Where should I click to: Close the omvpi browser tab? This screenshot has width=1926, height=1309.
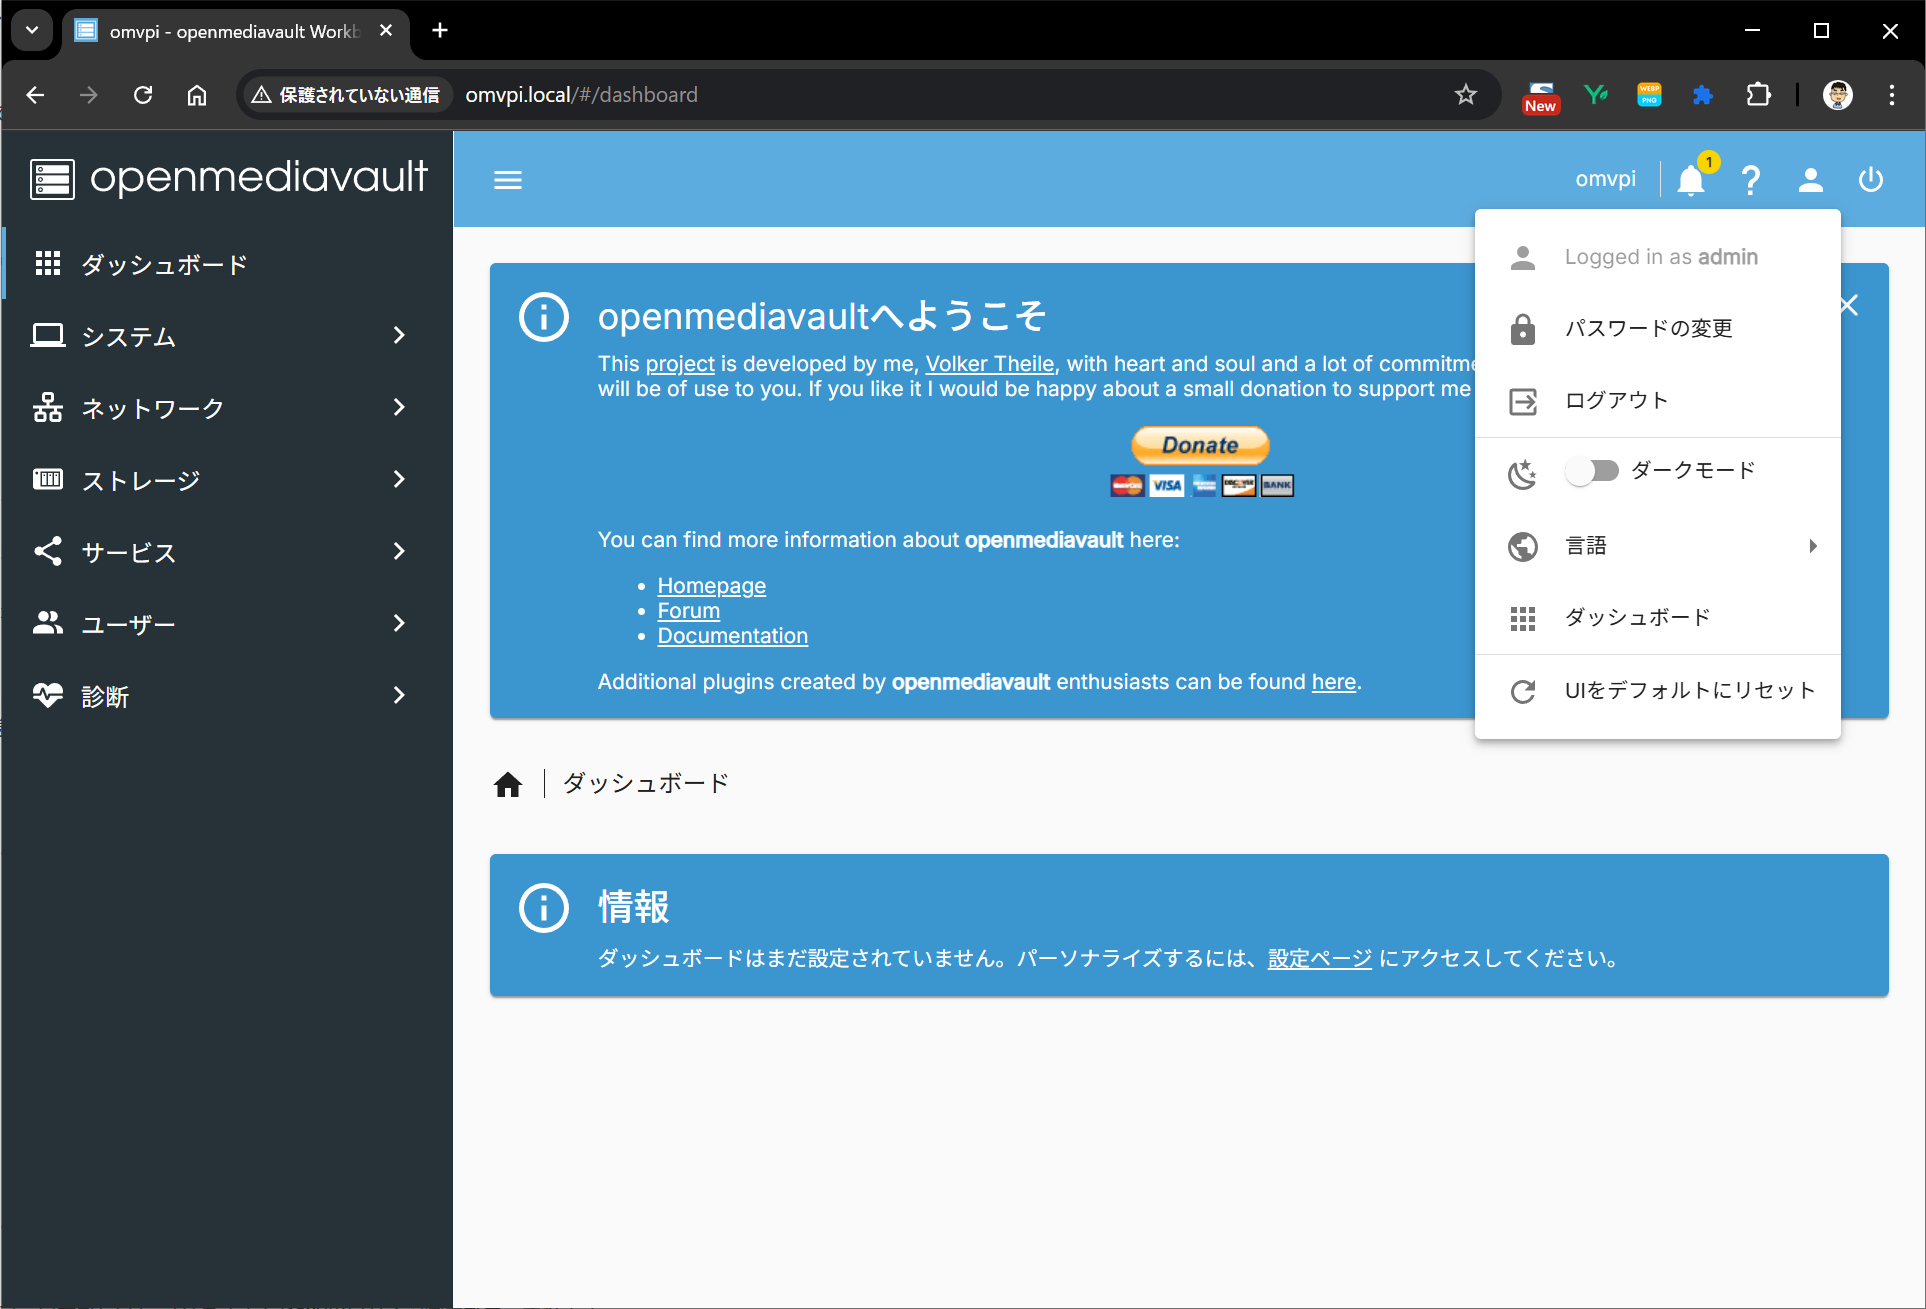(x=386, y=31)
